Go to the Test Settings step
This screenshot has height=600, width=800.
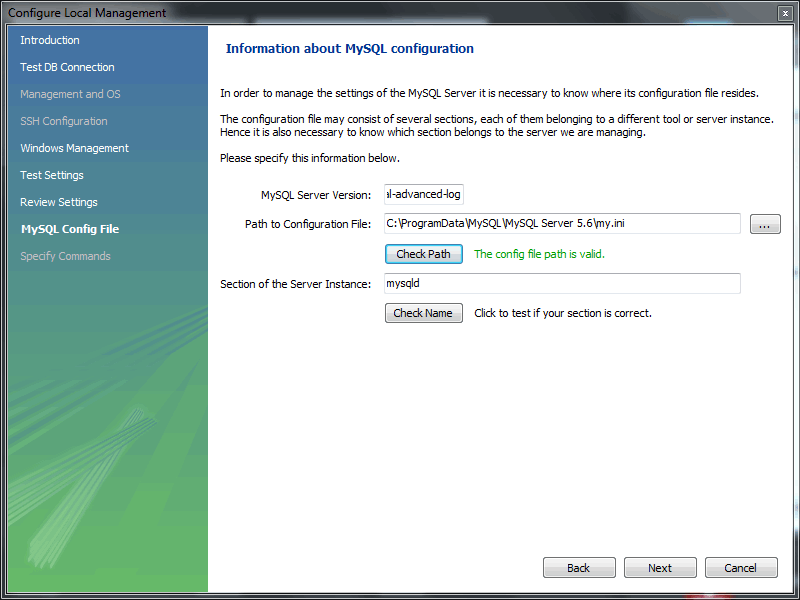click(52, 175)
